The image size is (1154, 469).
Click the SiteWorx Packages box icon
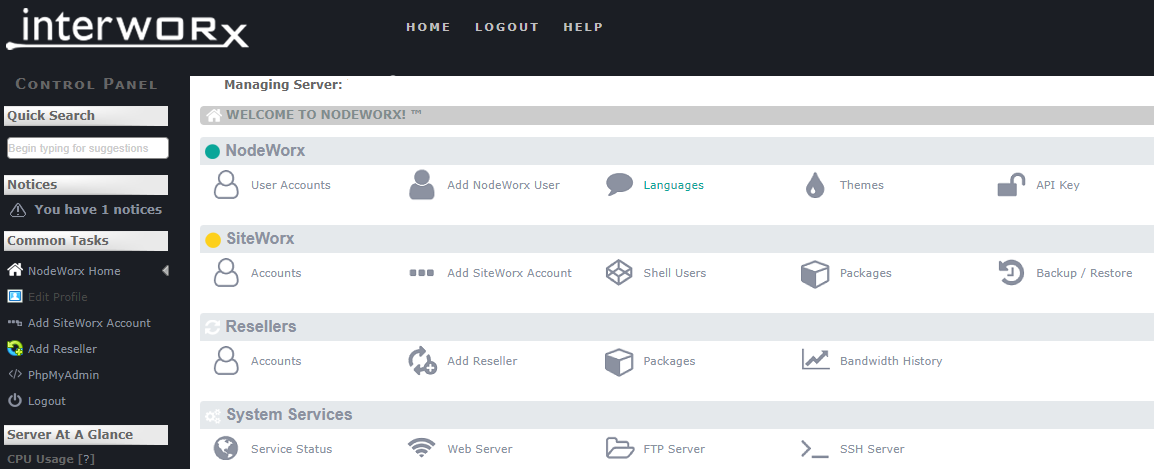815,273
